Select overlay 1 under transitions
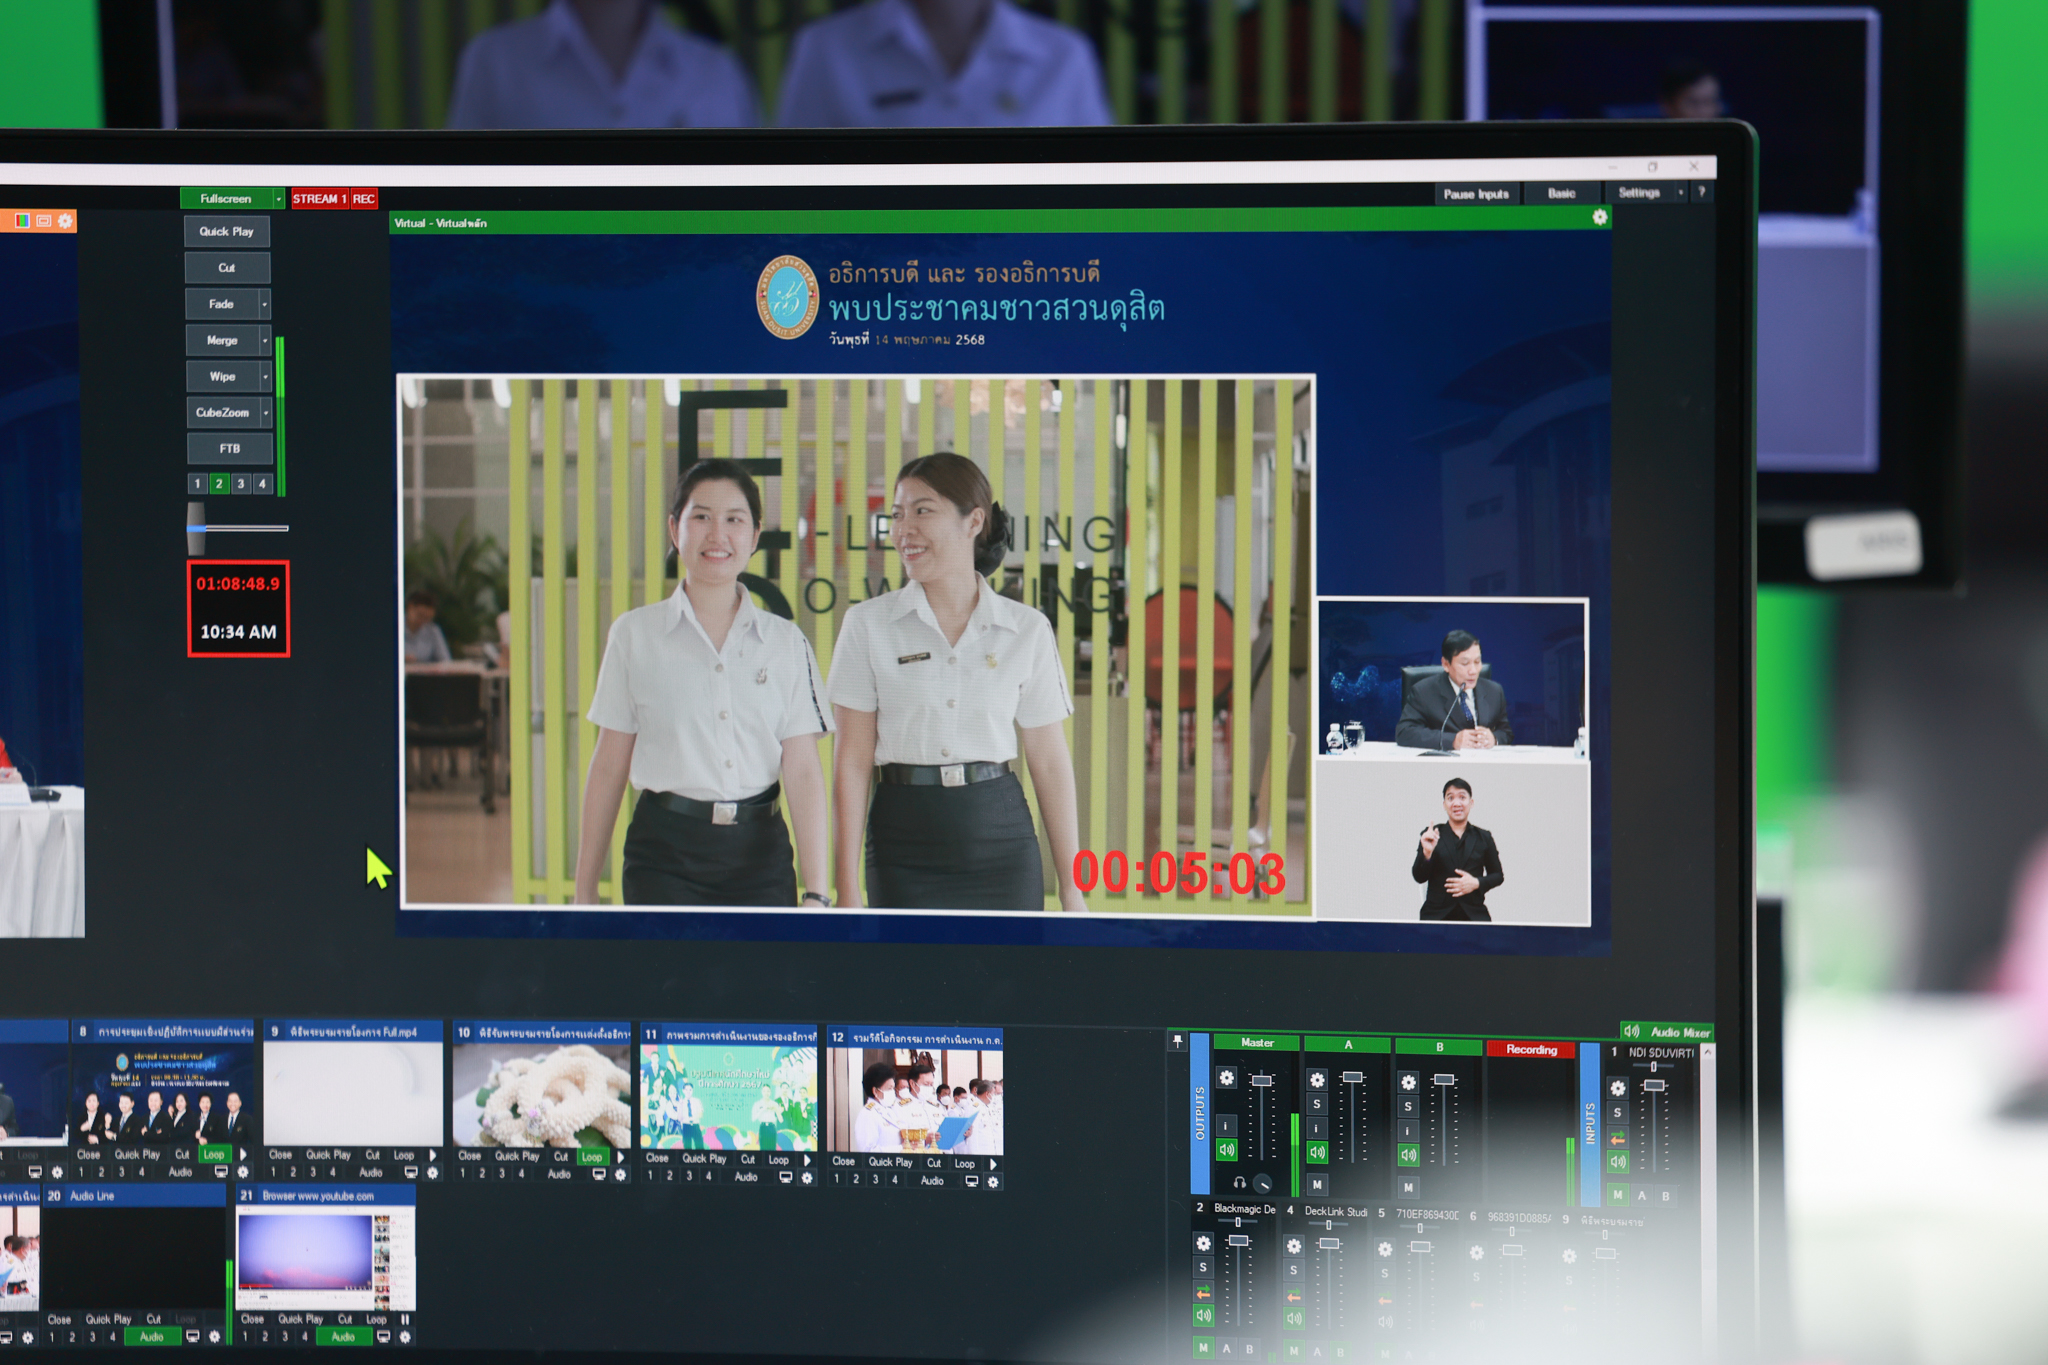The width and height of the screenshot is (2048, 1365). point(198,484)
